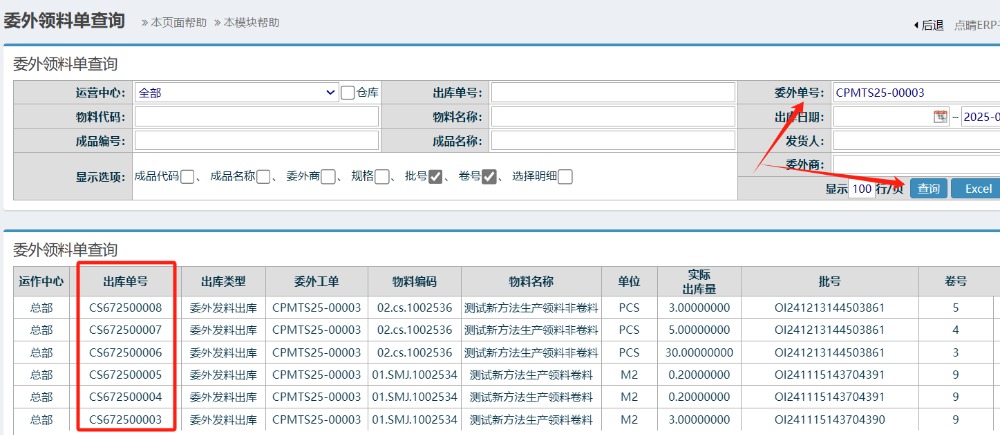Click the 查询 search button
Viewport: 1000px width, 435px height.
(x=928, y=189)
